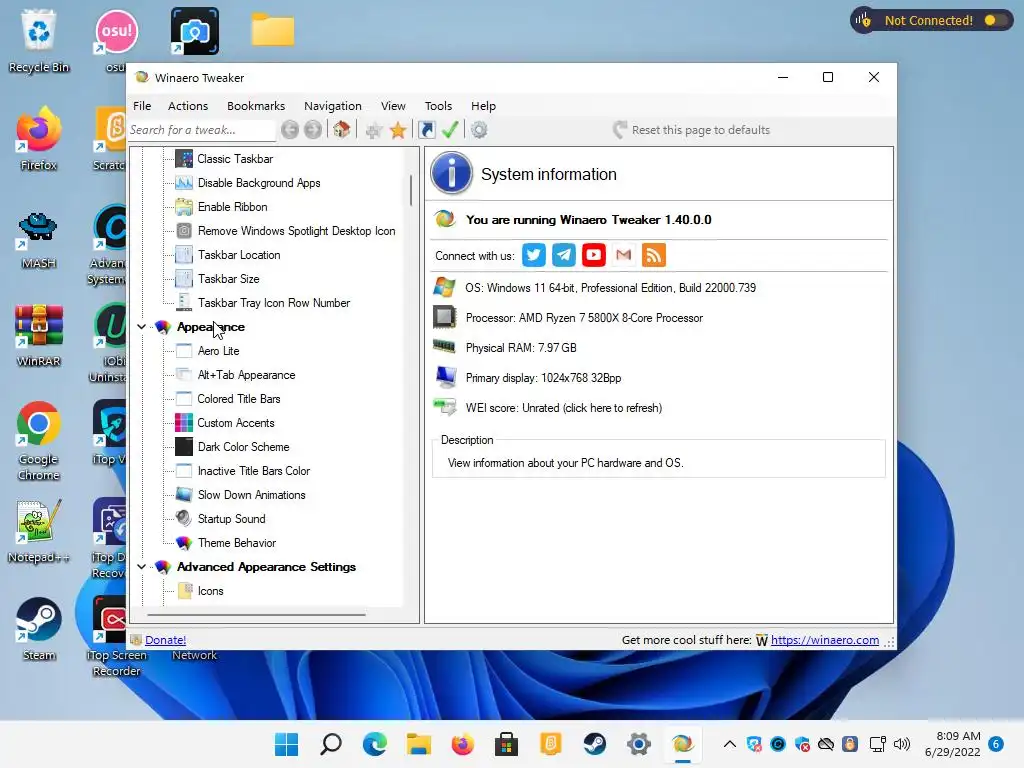Screen dimensions: 1024x768
Task: Click the WinRAR desktop shortcut
Action: 39,334
